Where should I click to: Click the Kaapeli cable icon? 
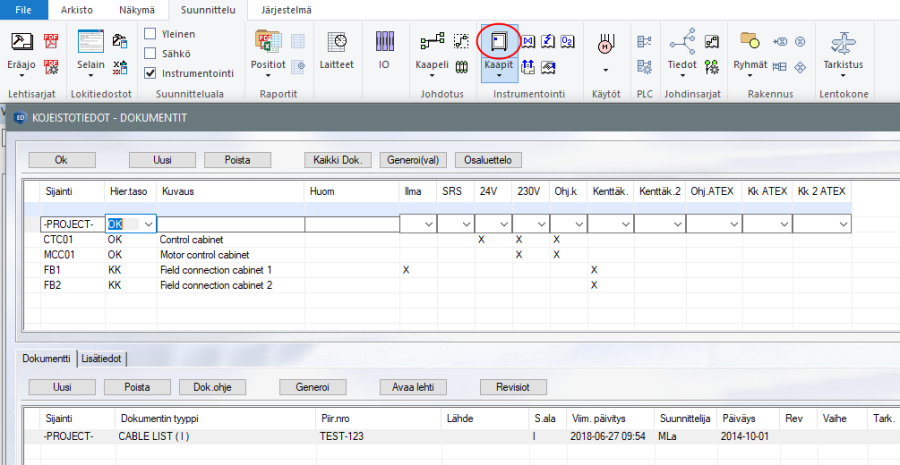[432, 42]
